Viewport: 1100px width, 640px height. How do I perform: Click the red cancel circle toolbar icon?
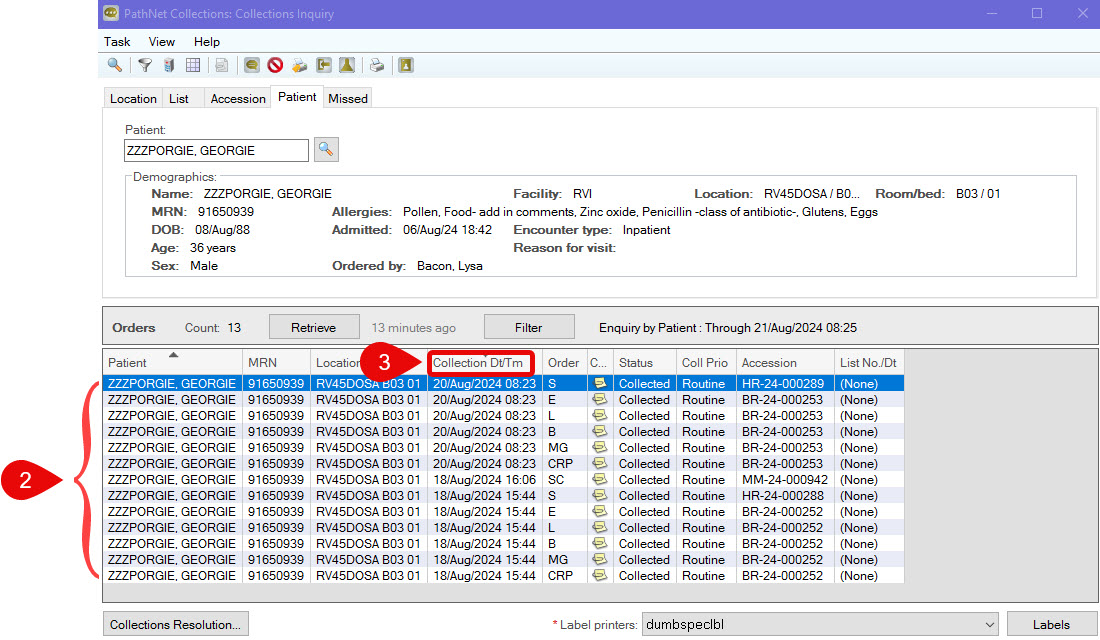point(275,65)
